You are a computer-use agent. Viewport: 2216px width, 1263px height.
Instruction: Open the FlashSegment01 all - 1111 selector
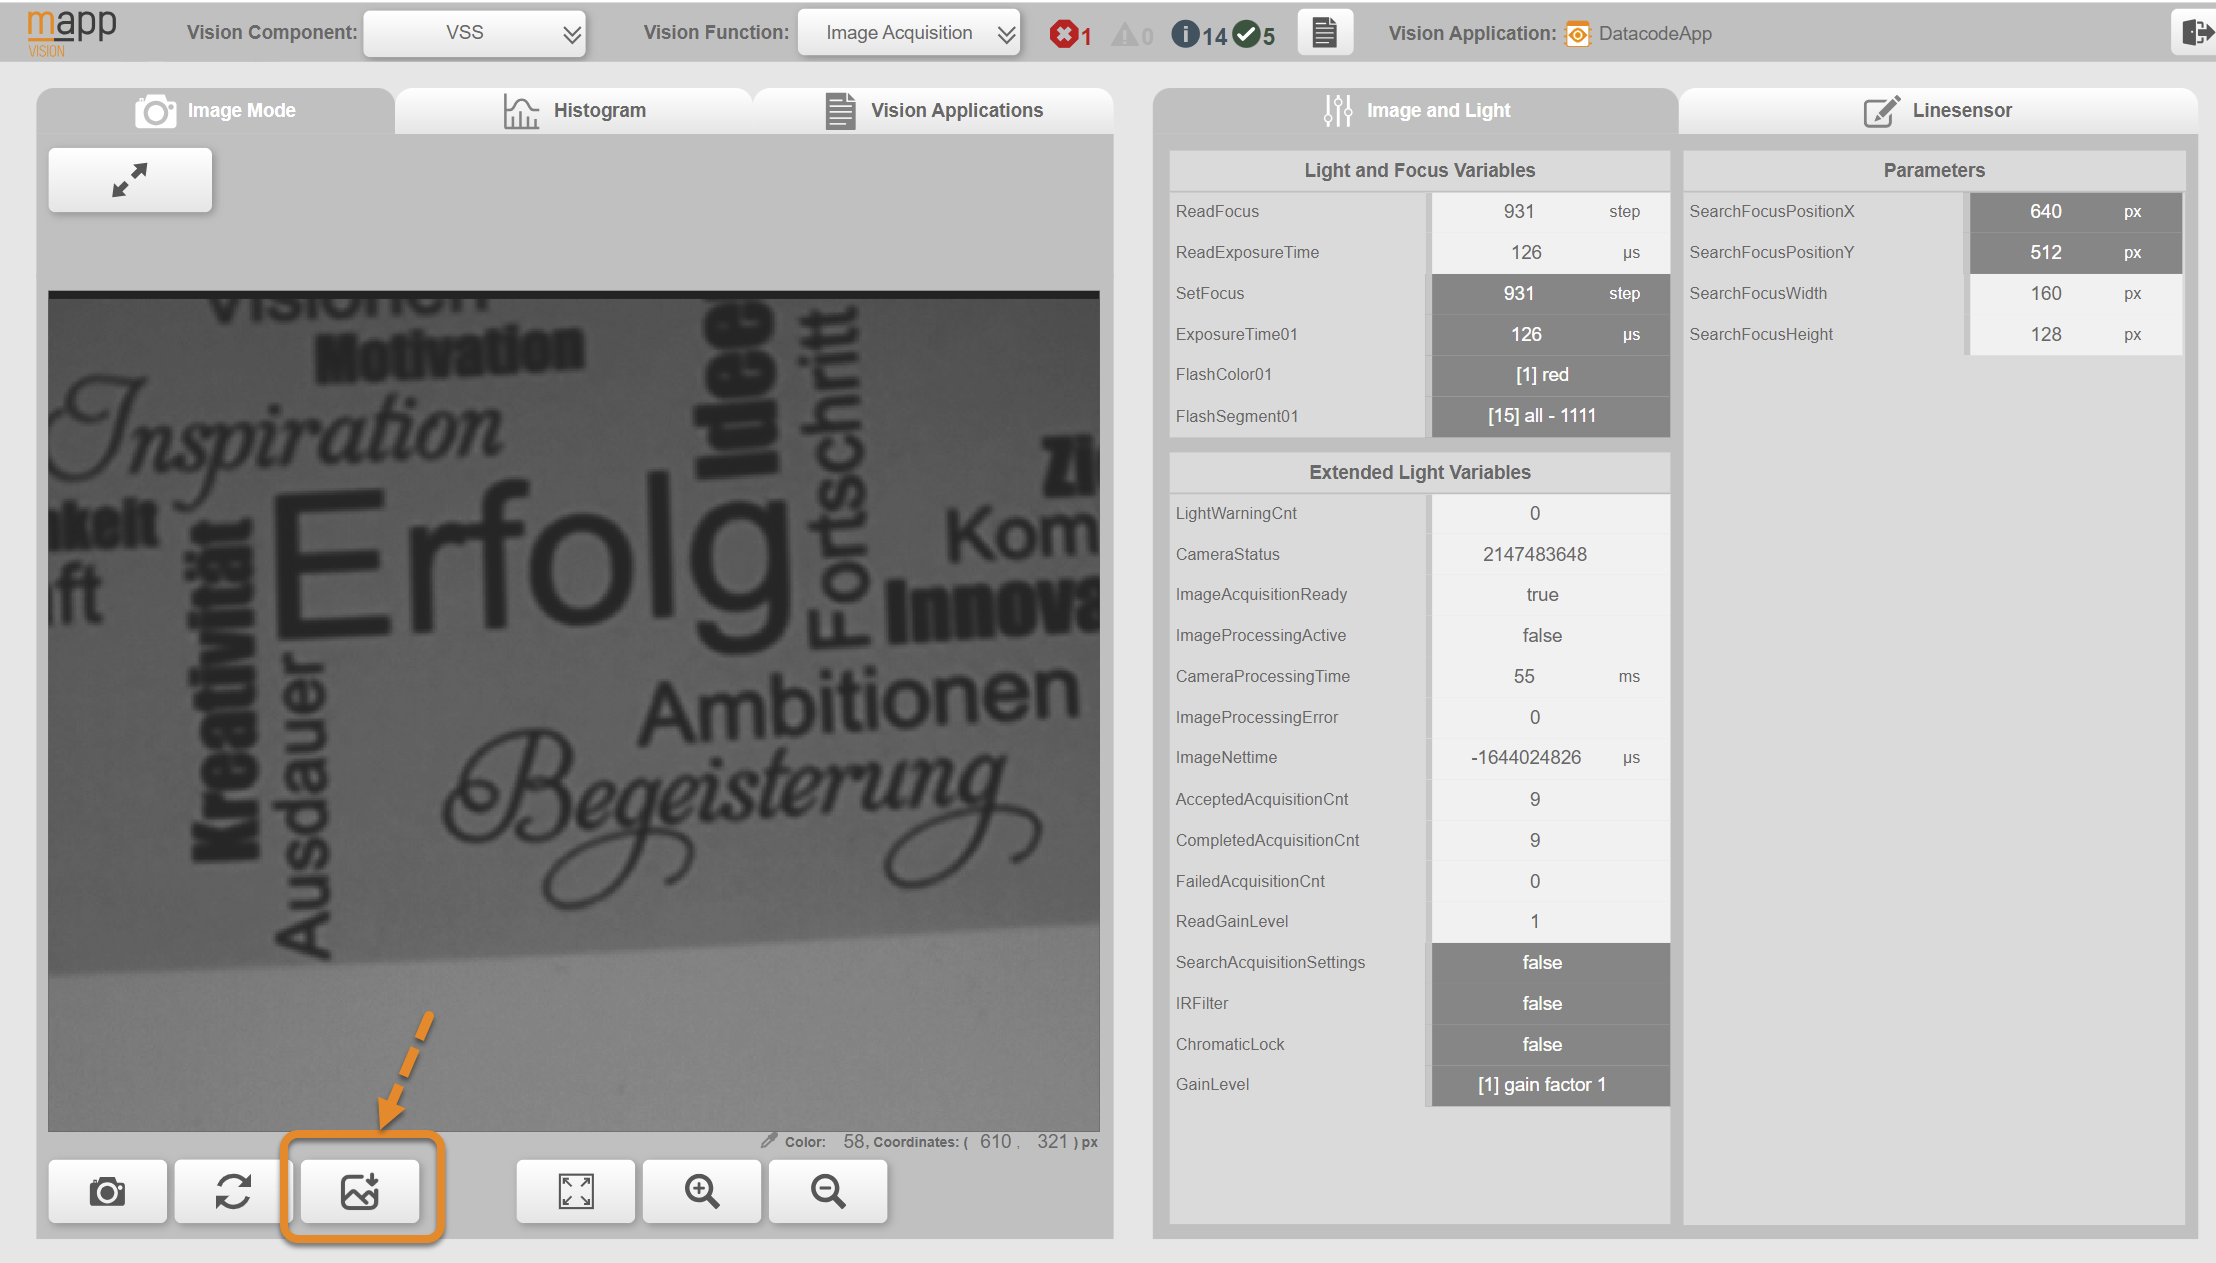tap(1550, 416)
